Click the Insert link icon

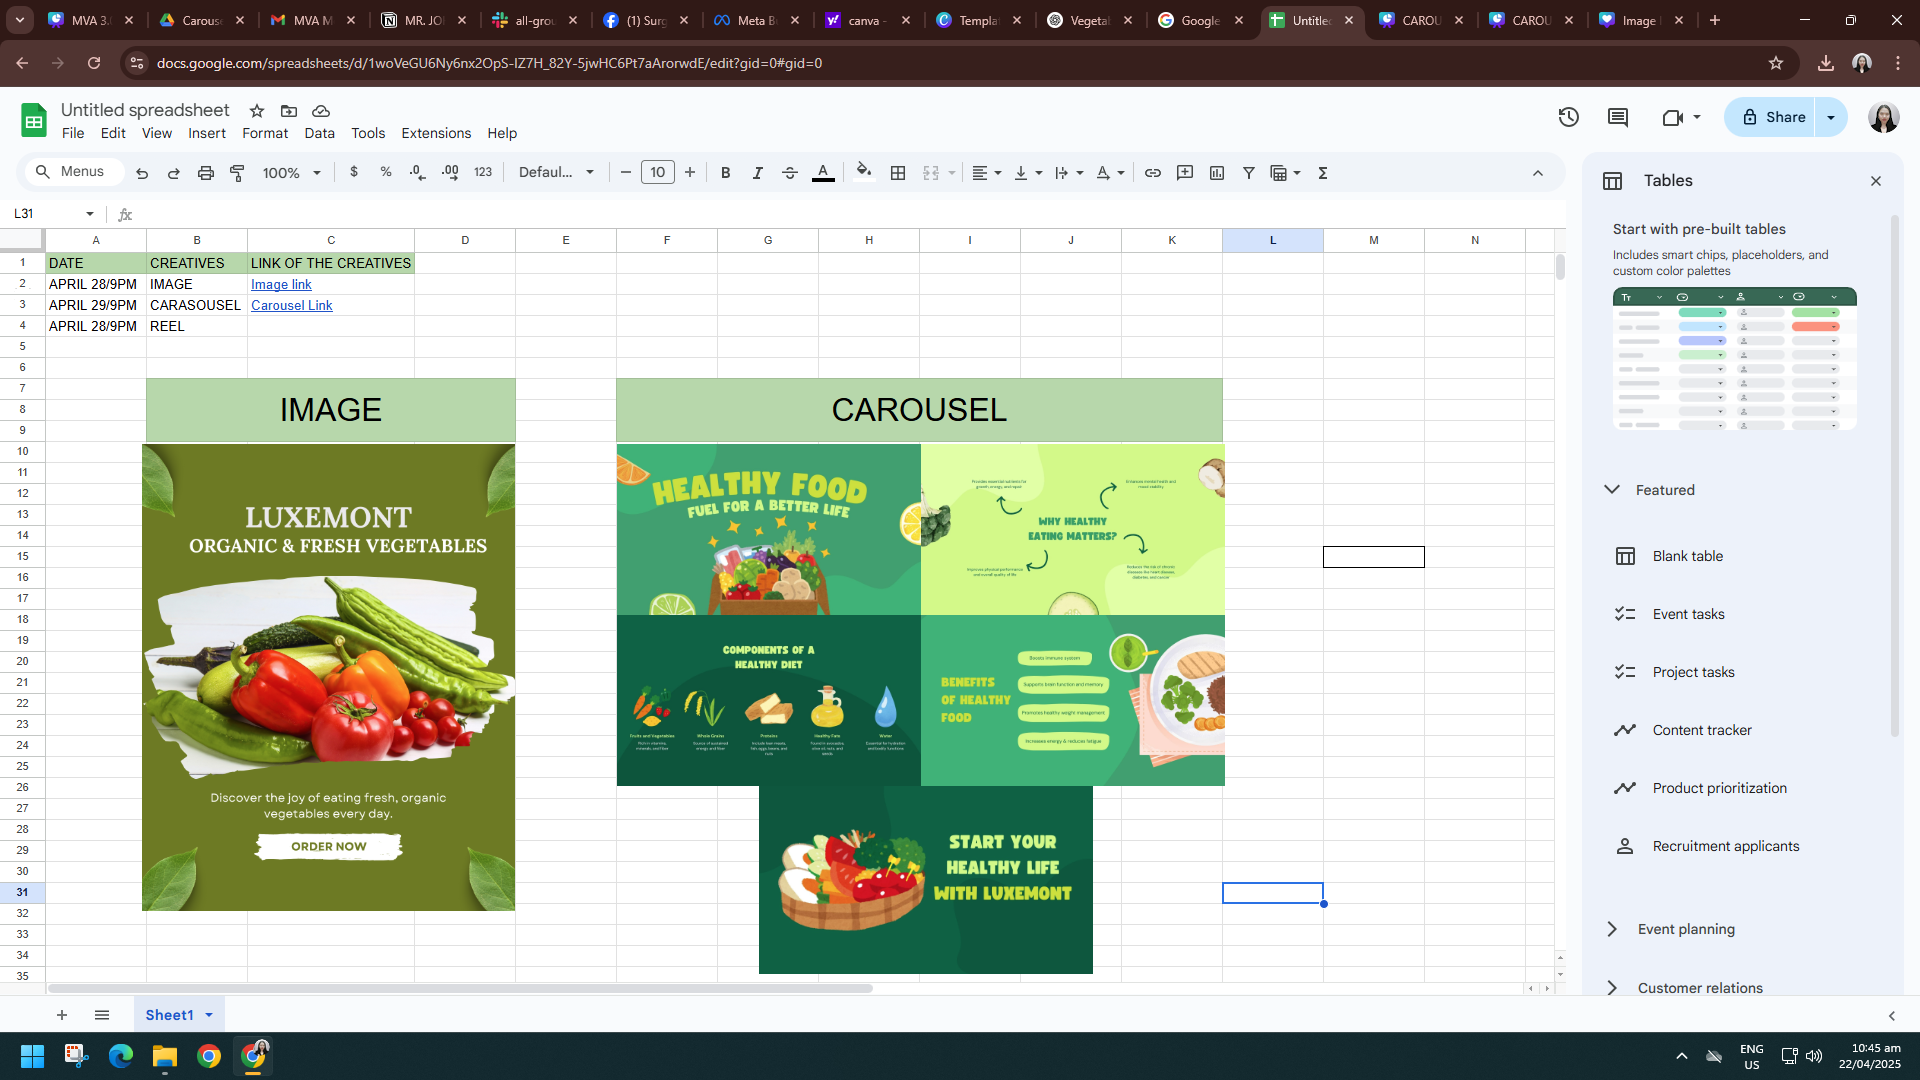pyautogui.click(x=1153, y=173)
